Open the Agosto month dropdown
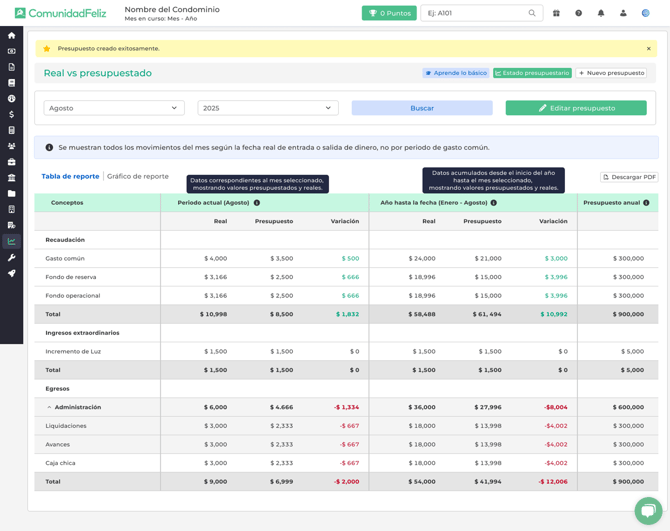 (114, 108)
